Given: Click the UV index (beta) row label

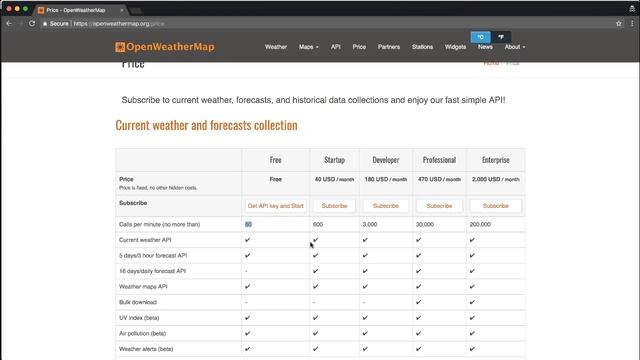Looking at the screenshot, I should (139, 318).
